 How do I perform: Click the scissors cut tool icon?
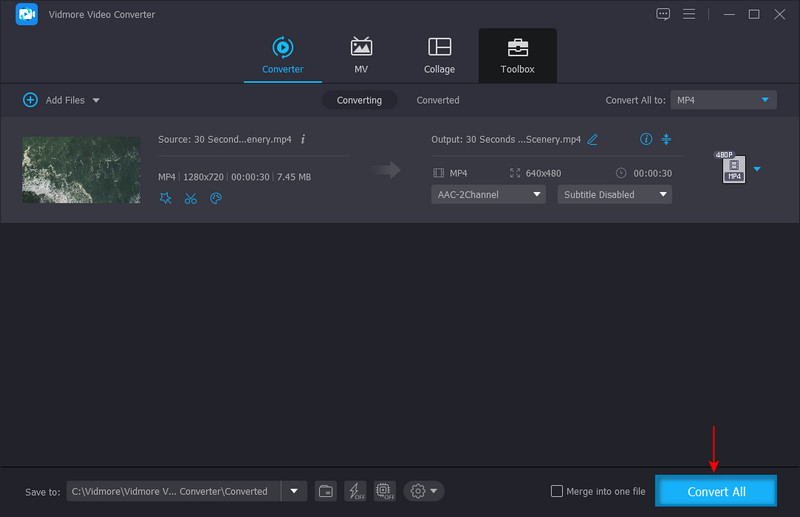(x=191, y=198)
